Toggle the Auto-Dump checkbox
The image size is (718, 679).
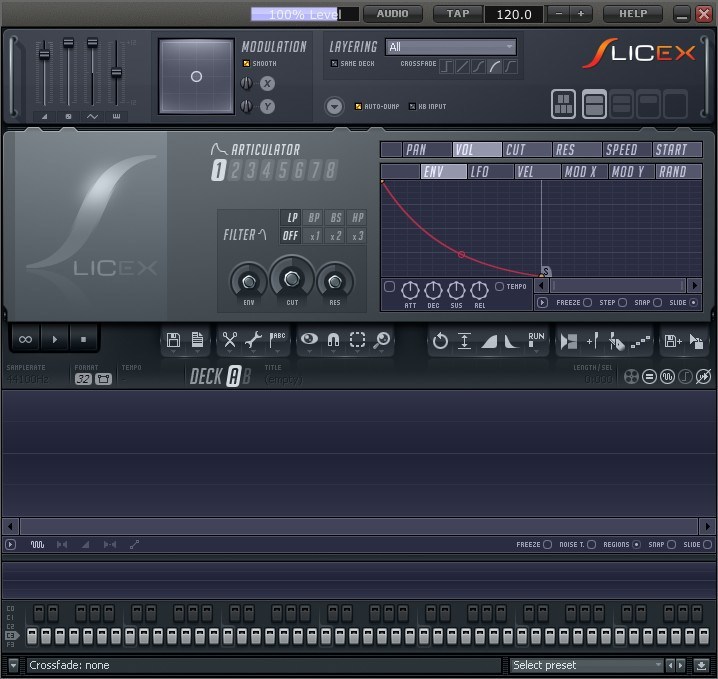(x=358, y=106)
